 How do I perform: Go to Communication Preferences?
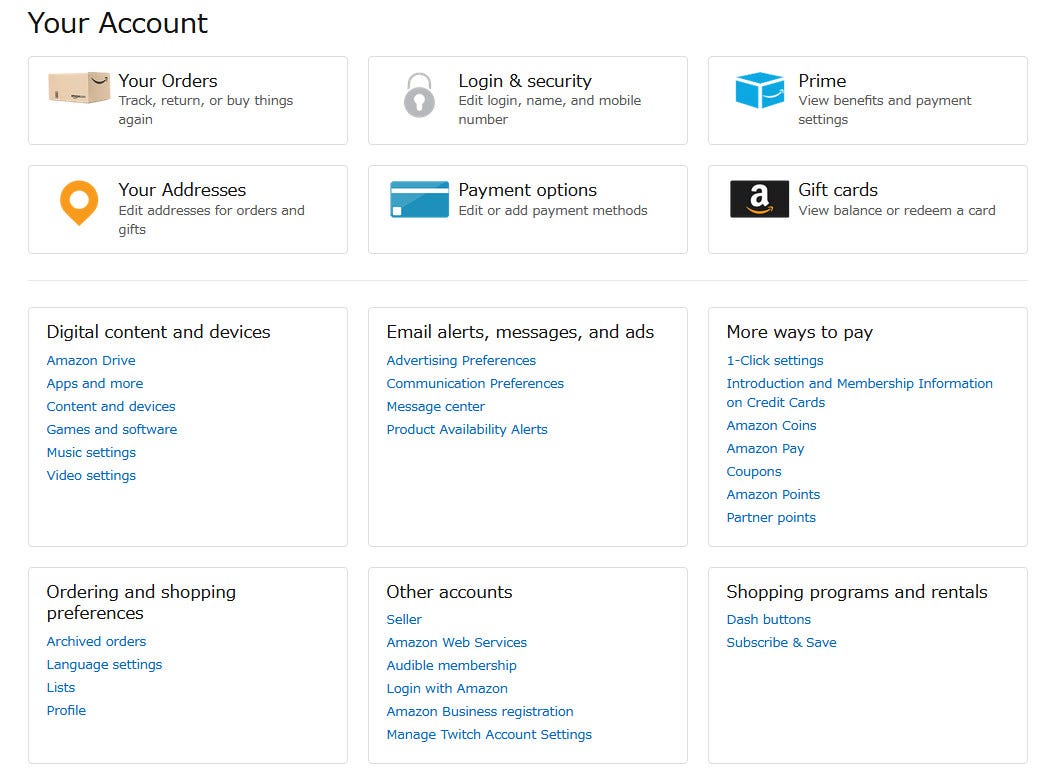[x=475, y=384]
